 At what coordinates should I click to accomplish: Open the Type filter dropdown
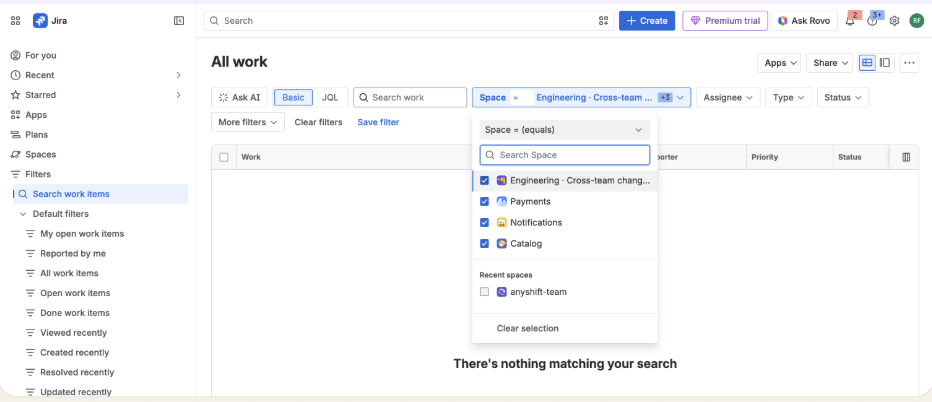click(x=789, y=98)
